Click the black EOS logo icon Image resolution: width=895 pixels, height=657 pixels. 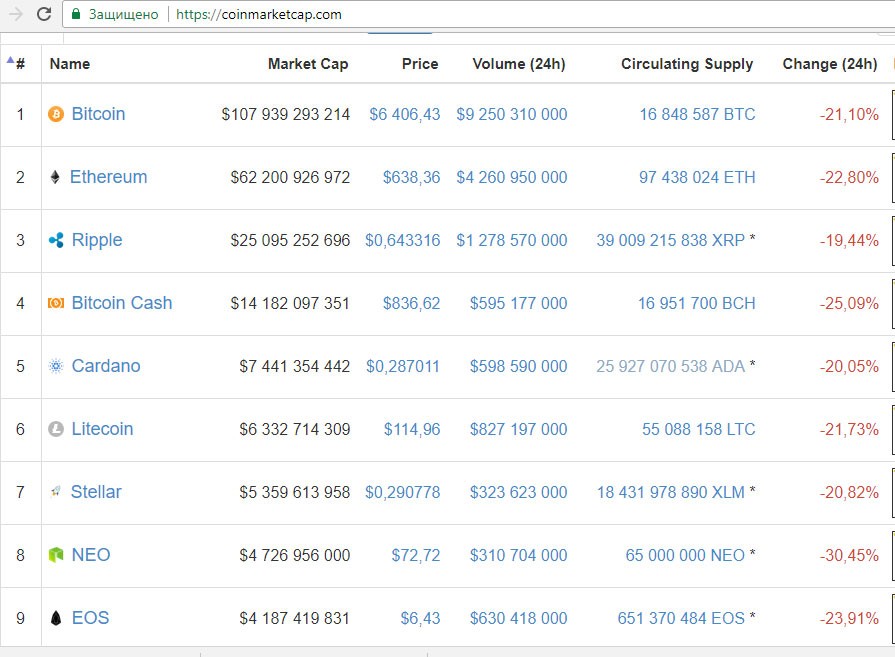click(x=56, y=618)
